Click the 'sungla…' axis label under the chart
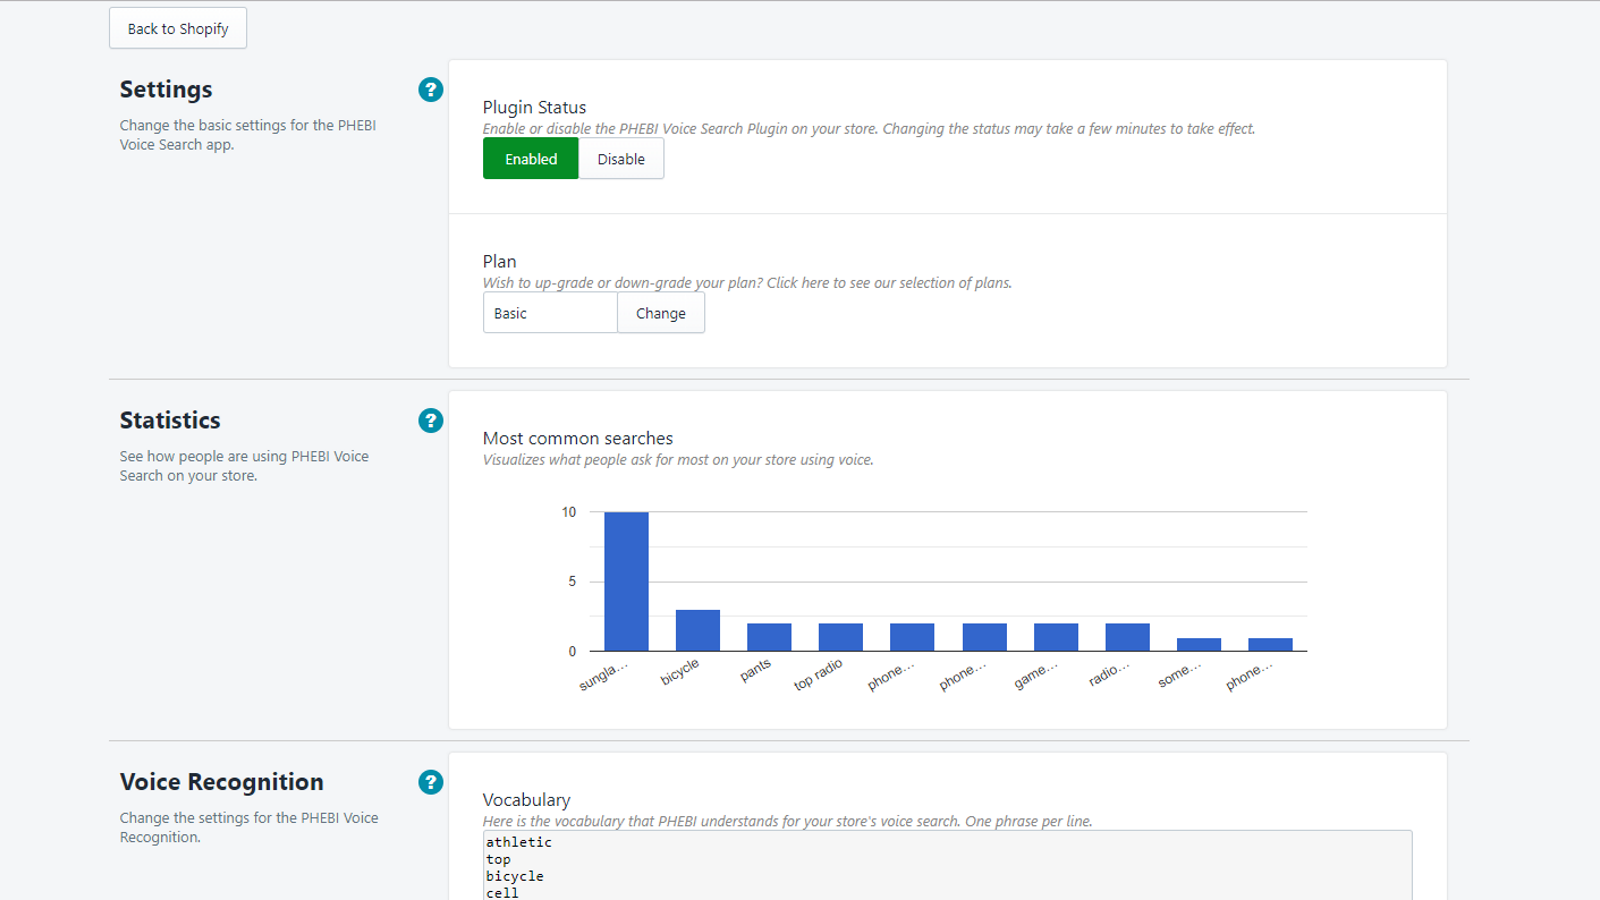This screenshot has height=900, width=1600. [604, 676]
